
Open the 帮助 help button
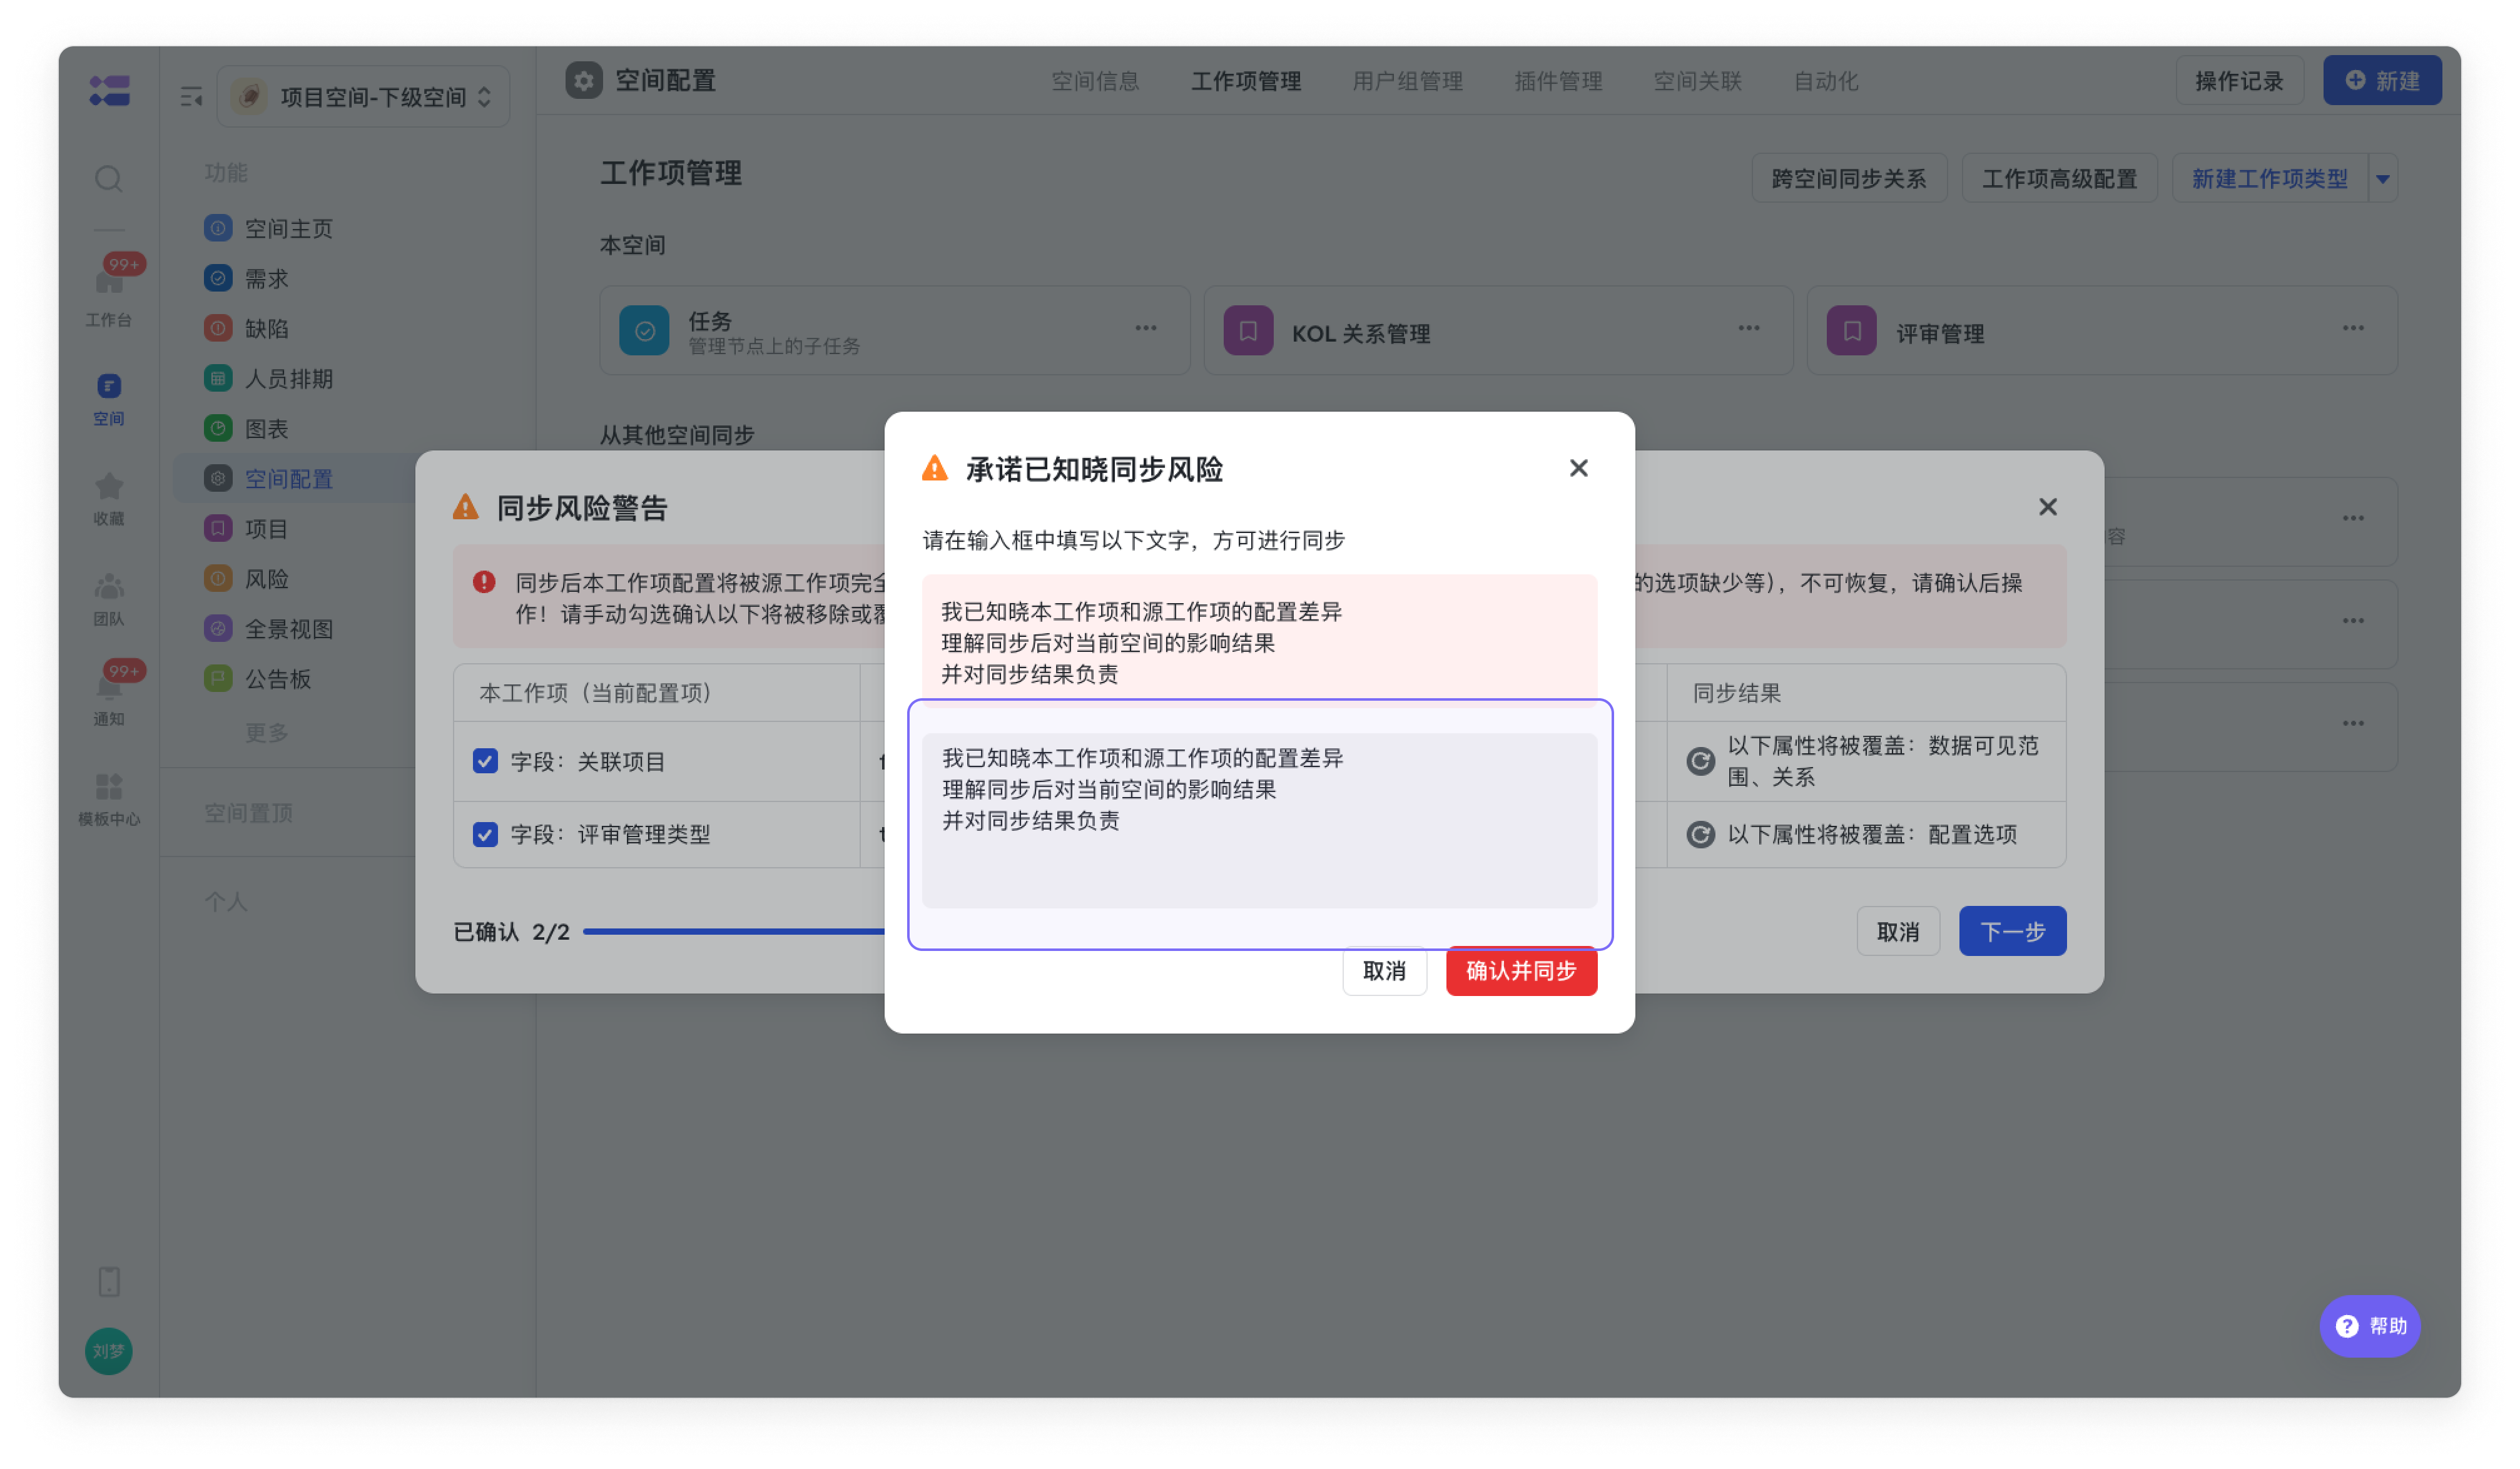[2369, 1326]
